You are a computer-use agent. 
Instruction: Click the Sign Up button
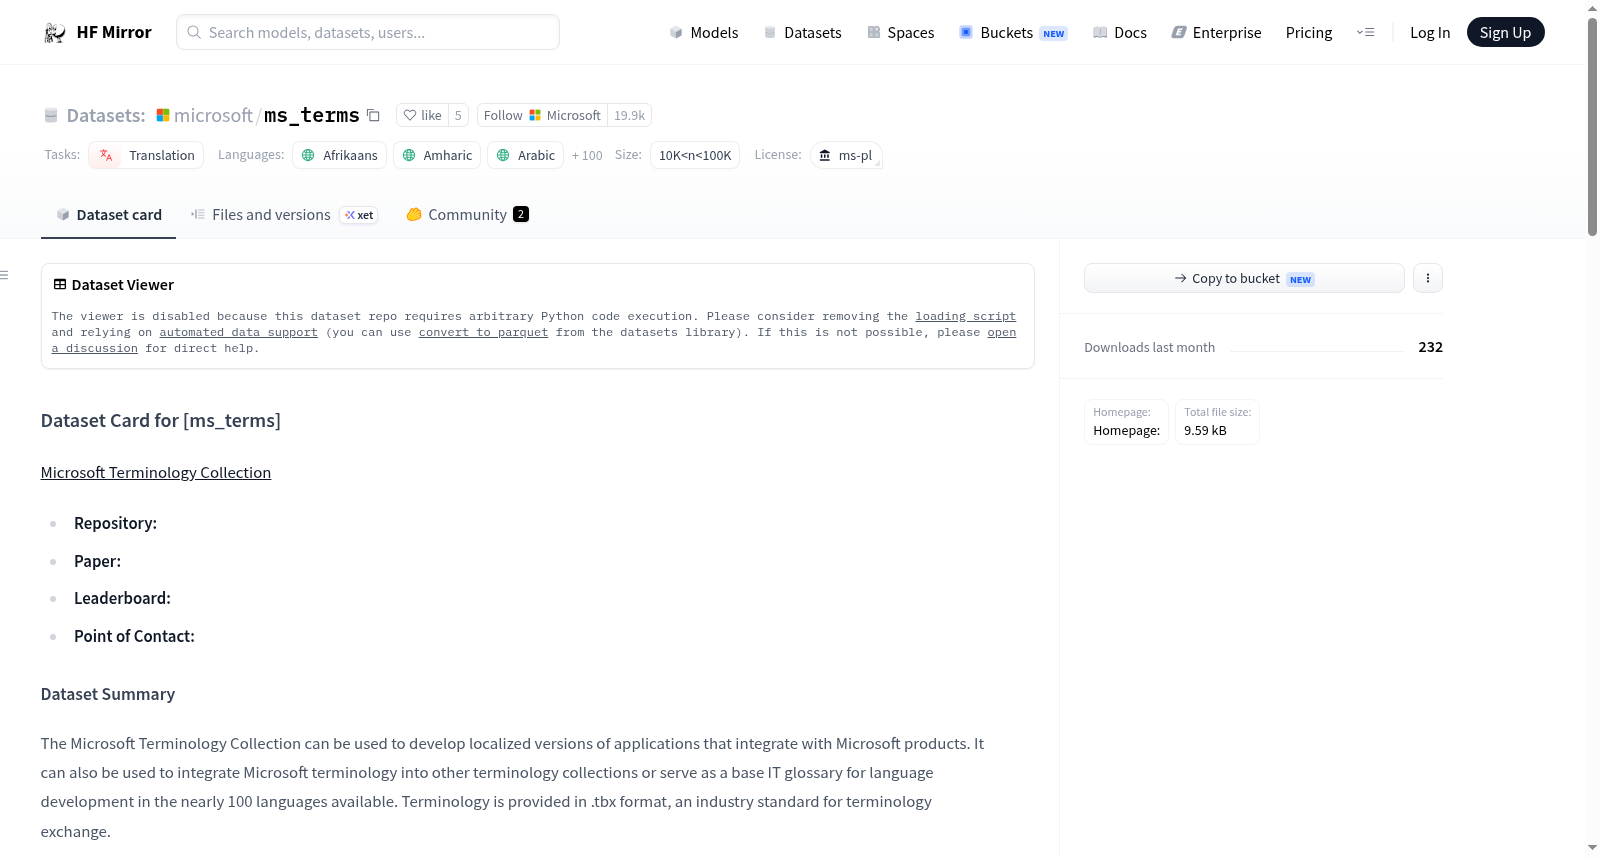point(1505,33)
